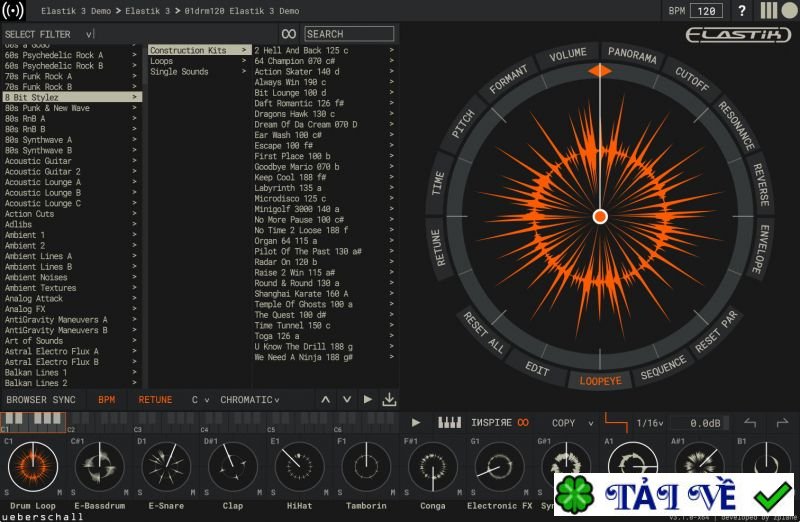Click the mini keyboard icon beside INSPIRE
Screen dimensions: 800x522
click(449, 422)
